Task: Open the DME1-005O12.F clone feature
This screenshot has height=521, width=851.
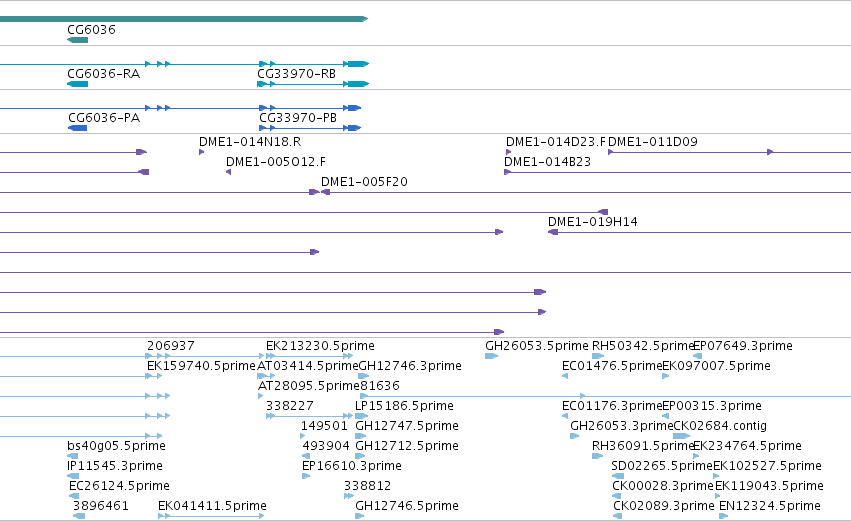Action: [x=276, y=162]
